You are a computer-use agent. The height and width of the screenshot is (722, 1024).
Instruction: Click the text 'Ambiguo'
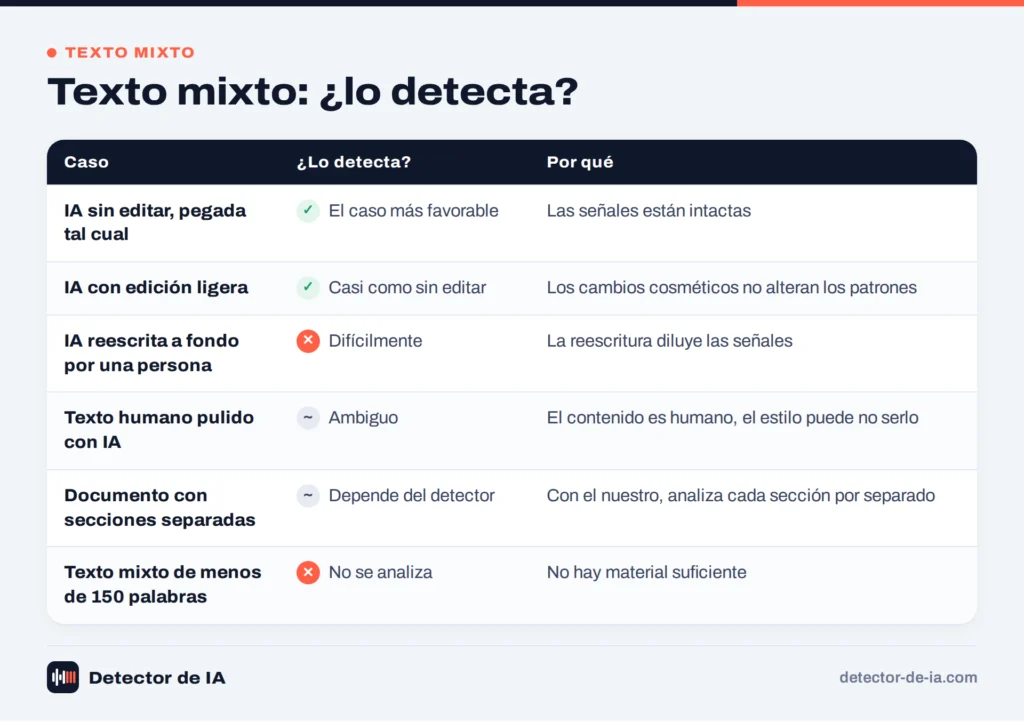(x=363, y=418)
